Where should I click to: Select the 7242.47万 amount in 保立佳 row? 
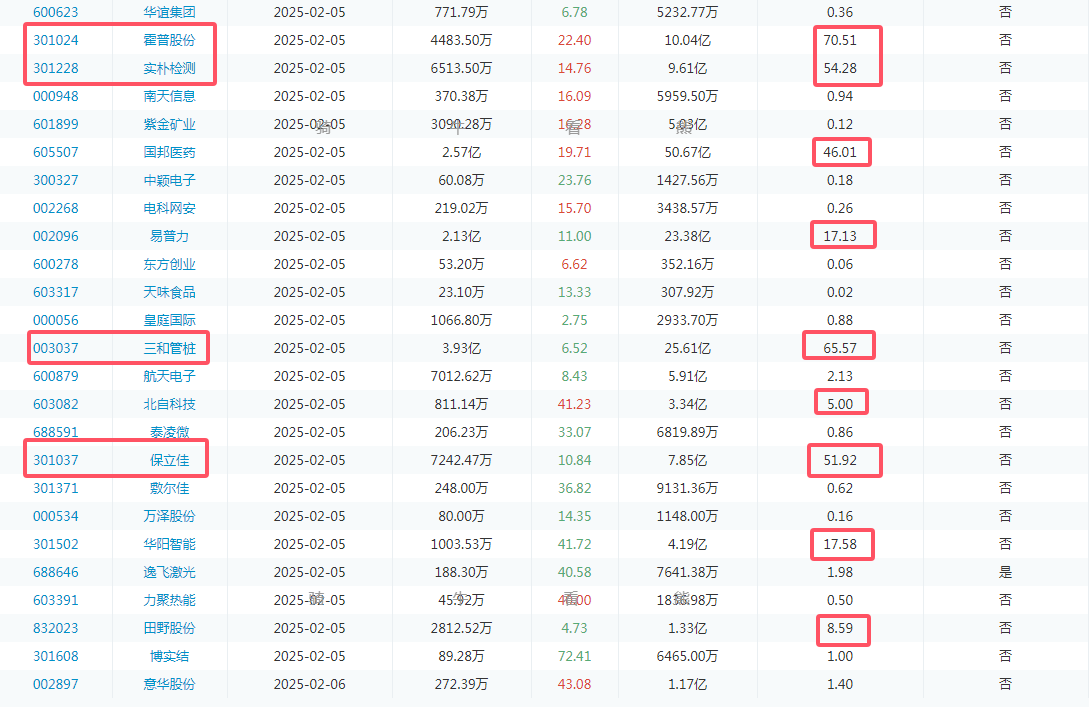click(461, 460)
